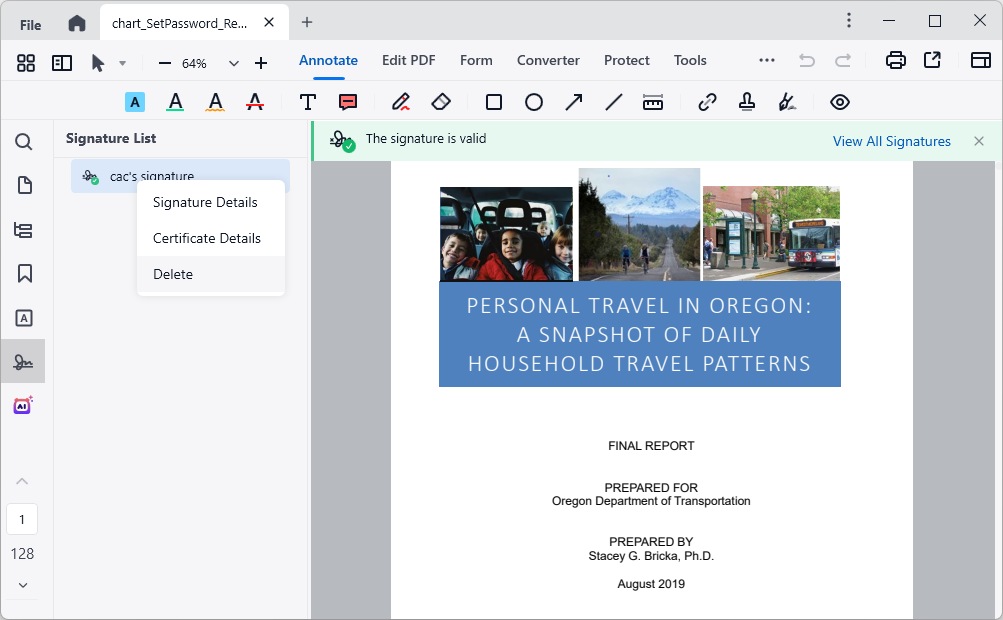
Task: Dismiss the signature valid notification bar
Action: 978,141
